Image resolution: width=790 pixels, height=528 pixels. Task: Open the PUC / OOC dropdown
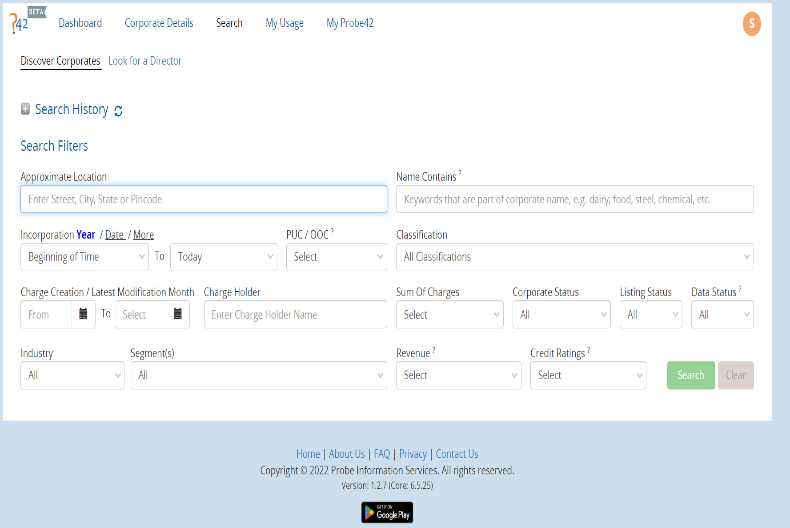pos(336,257)
